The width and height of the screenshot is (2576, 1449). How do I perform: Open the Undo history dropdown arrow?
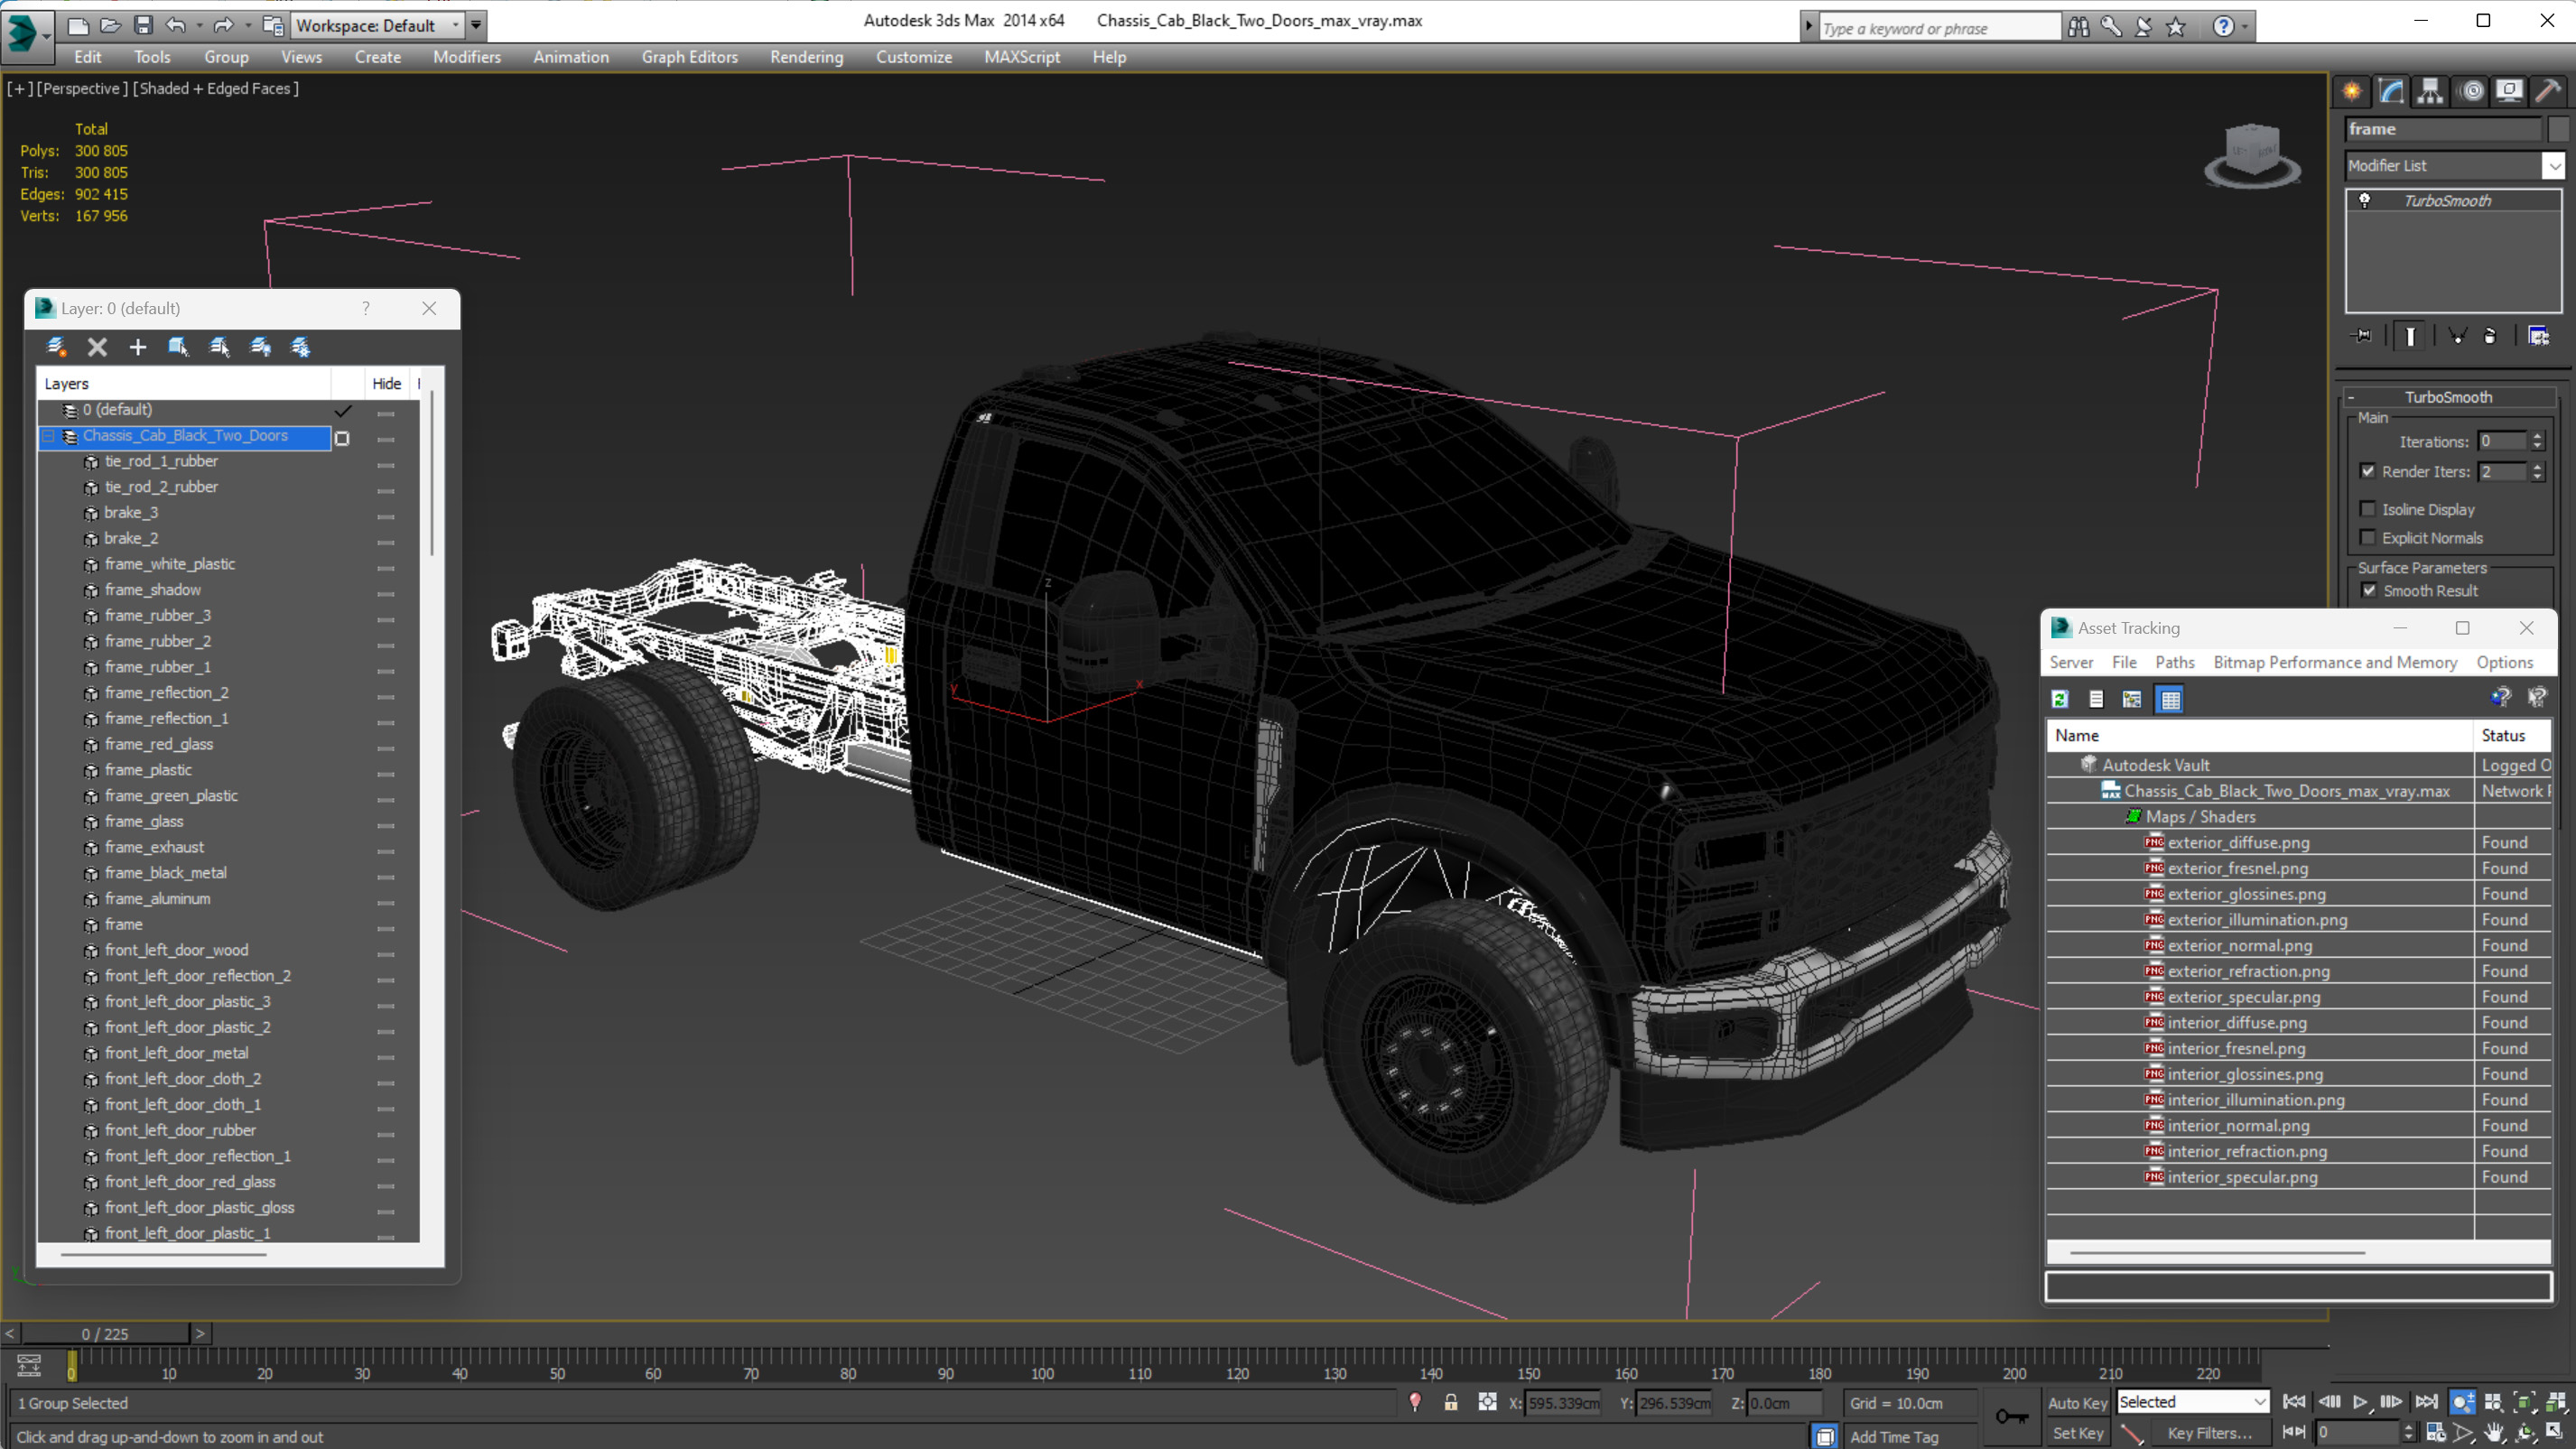pyautogui.click(x=199, y=26)
